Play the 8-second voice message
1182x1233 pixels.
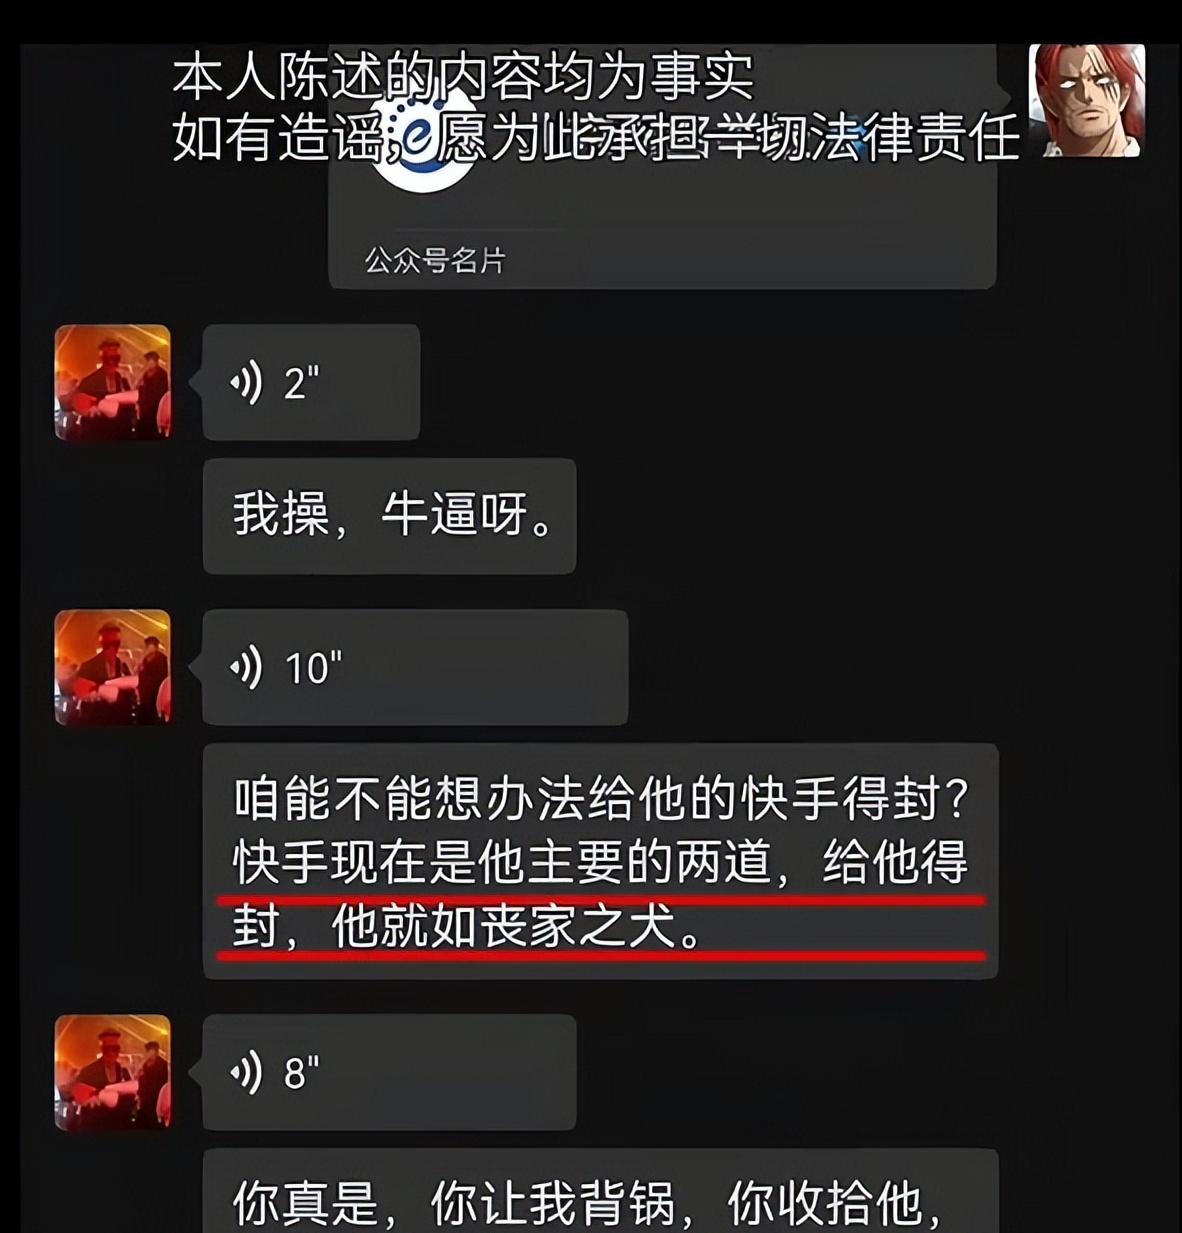[389, 1072]
